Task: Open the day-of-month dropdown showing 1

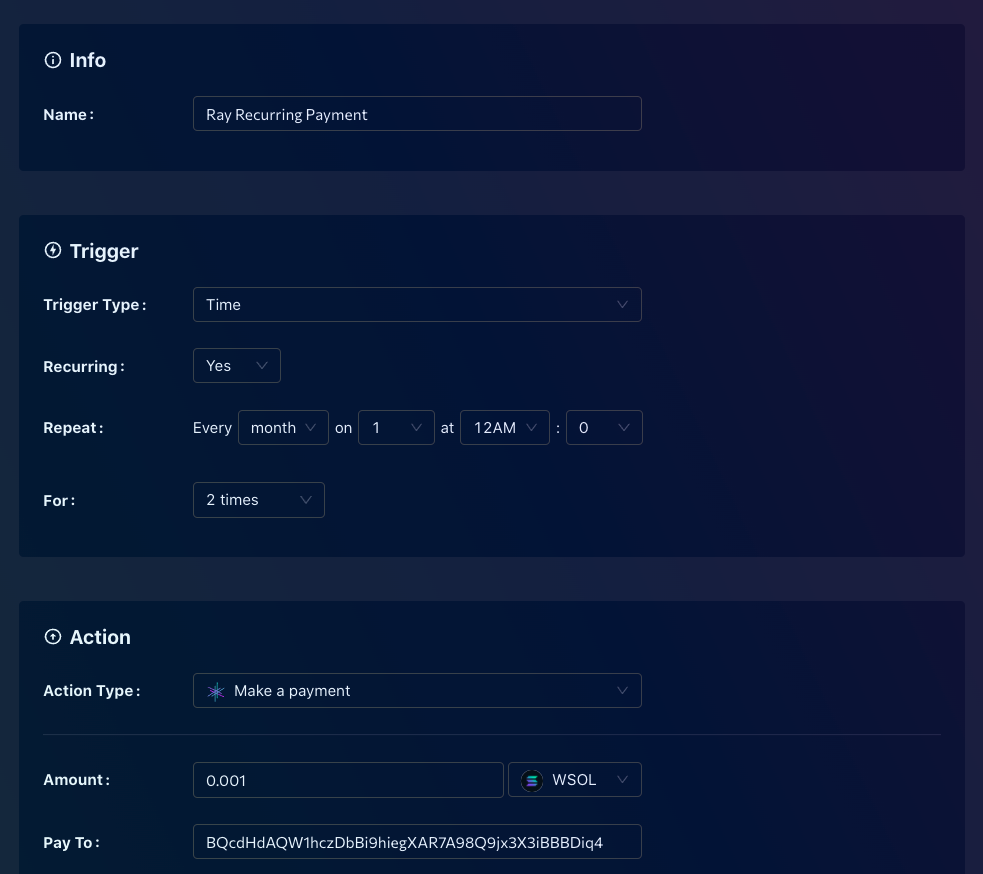Action: (x=396, y=427)
